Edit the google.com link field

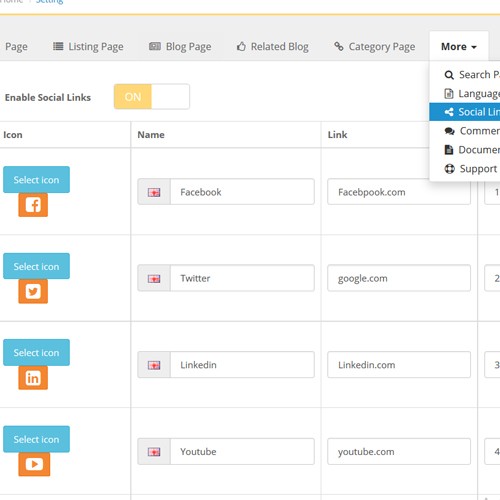399,278
